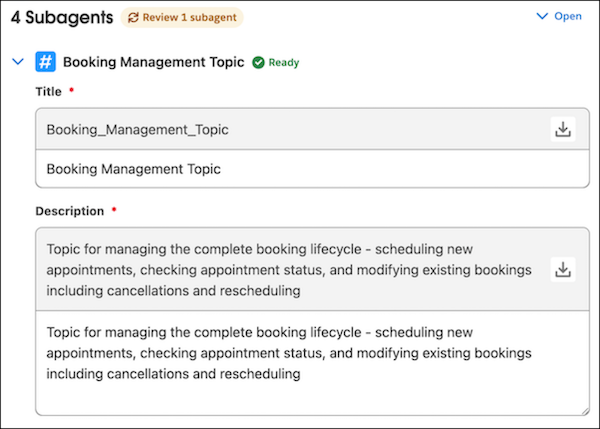Click the Description field label
Image resolution: width=600 pixels, height=429 pixels.
tap(70, 211)
